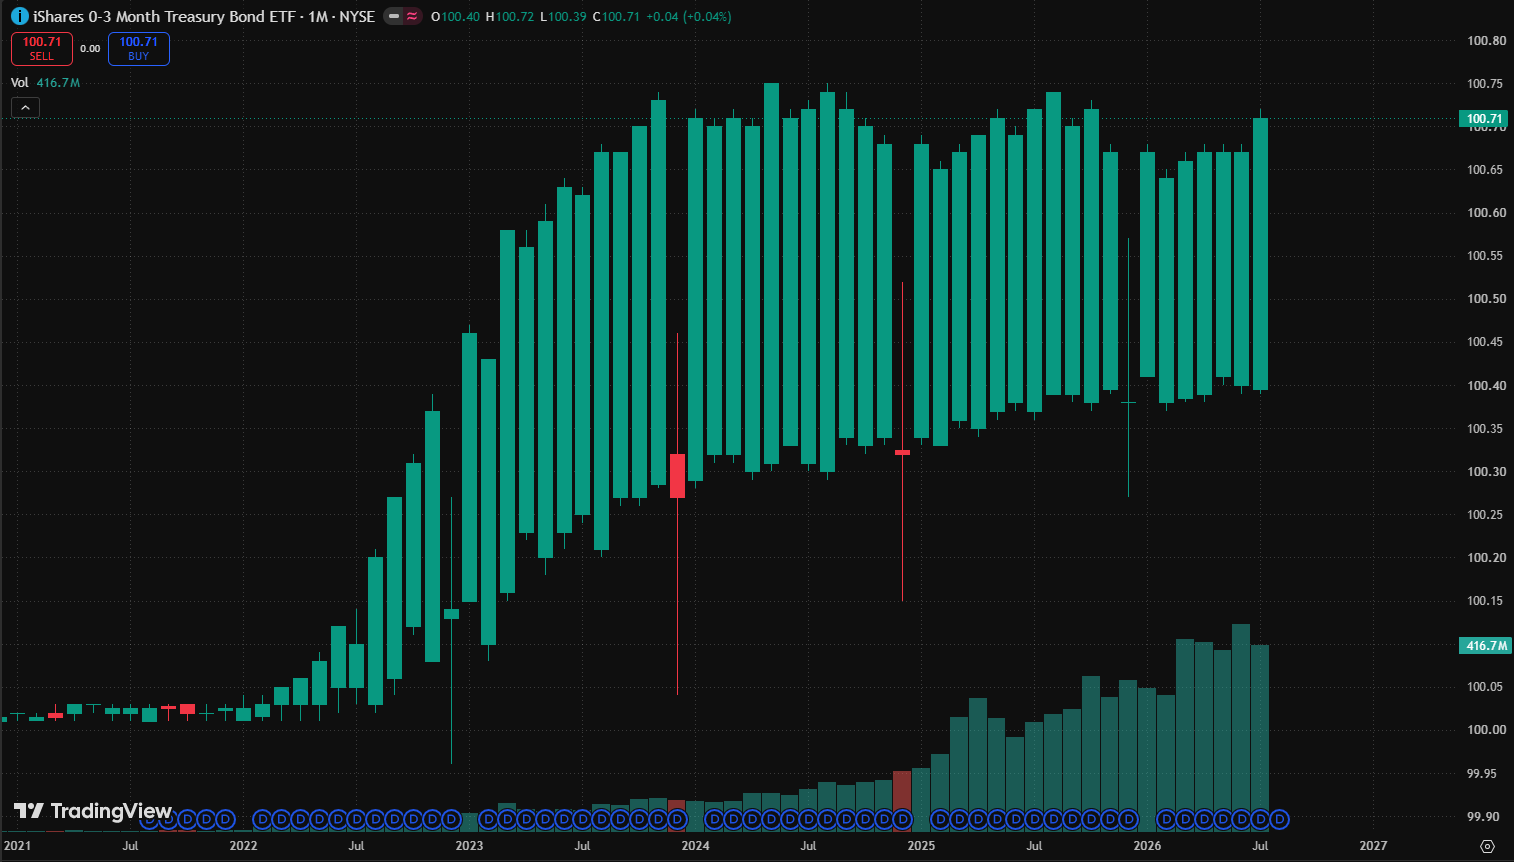
Task: Click the 100.50 price axis label
Action: tap(1486, 299)
